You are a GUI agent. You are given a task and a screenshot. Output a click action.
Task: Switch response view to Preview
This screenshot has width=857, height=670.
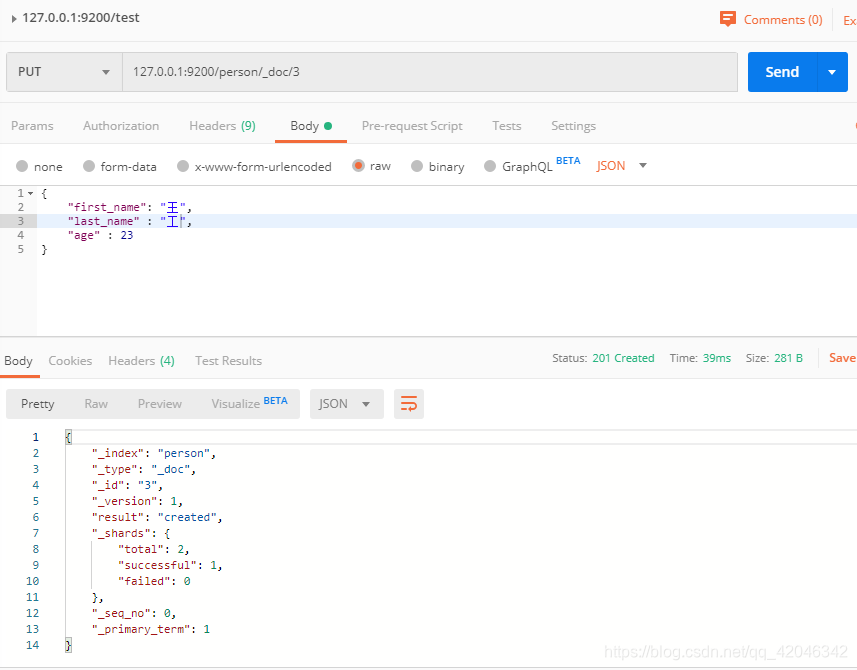point(160,404)
